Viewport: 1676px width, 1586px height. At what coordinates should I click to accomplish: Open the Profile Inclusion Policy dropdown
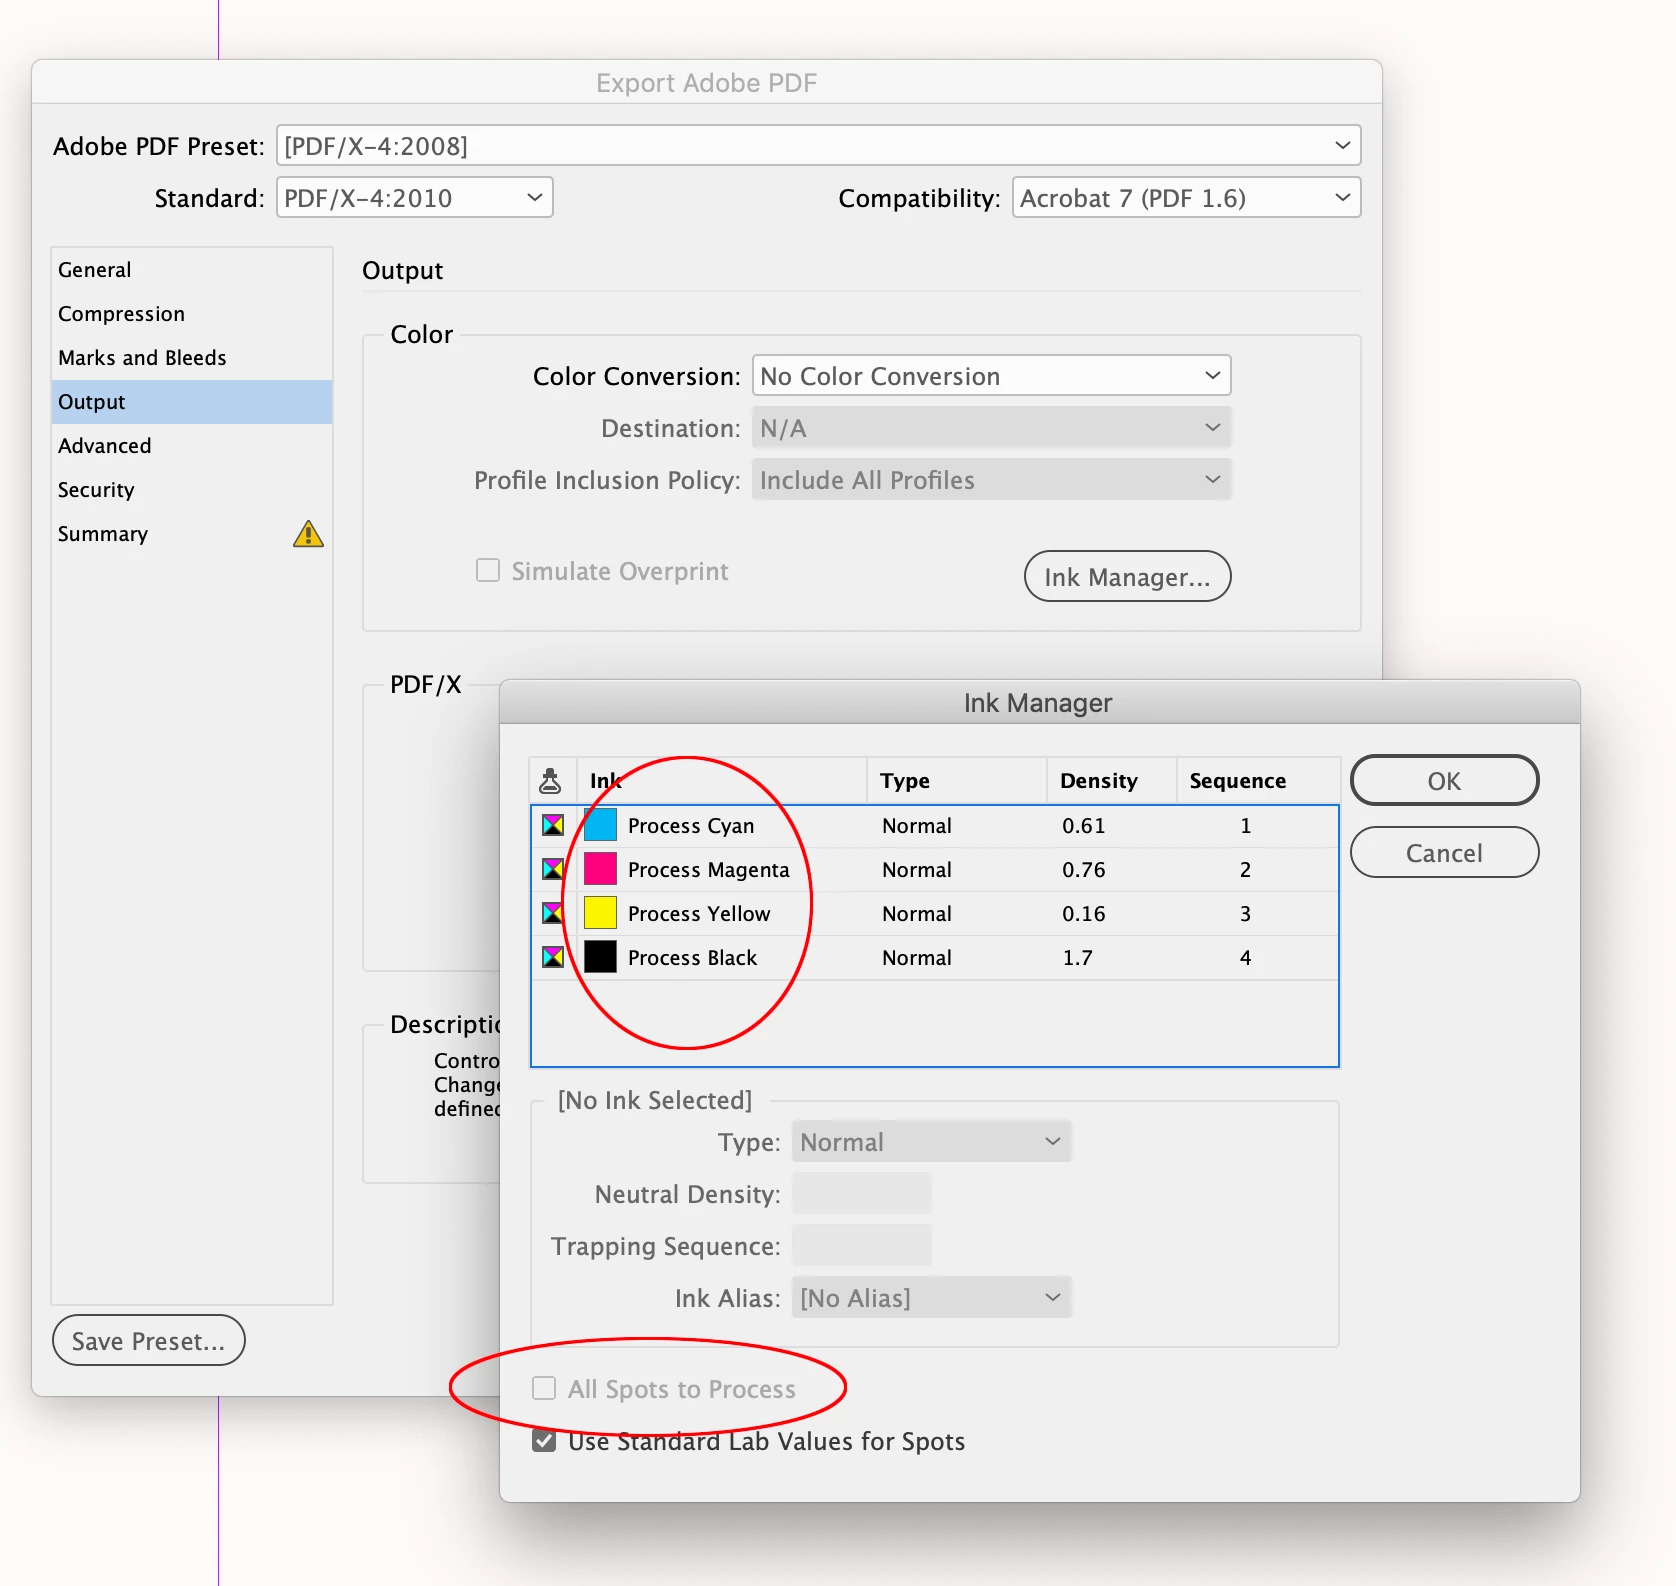click(x=991, y=479)
